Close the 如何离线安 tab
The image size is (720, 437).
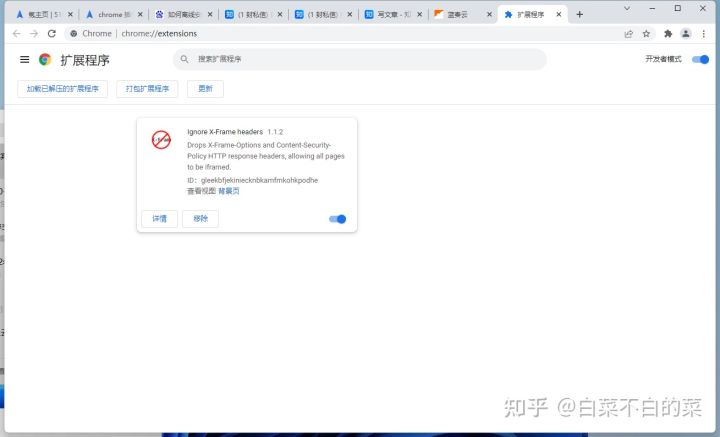(210, 15)
